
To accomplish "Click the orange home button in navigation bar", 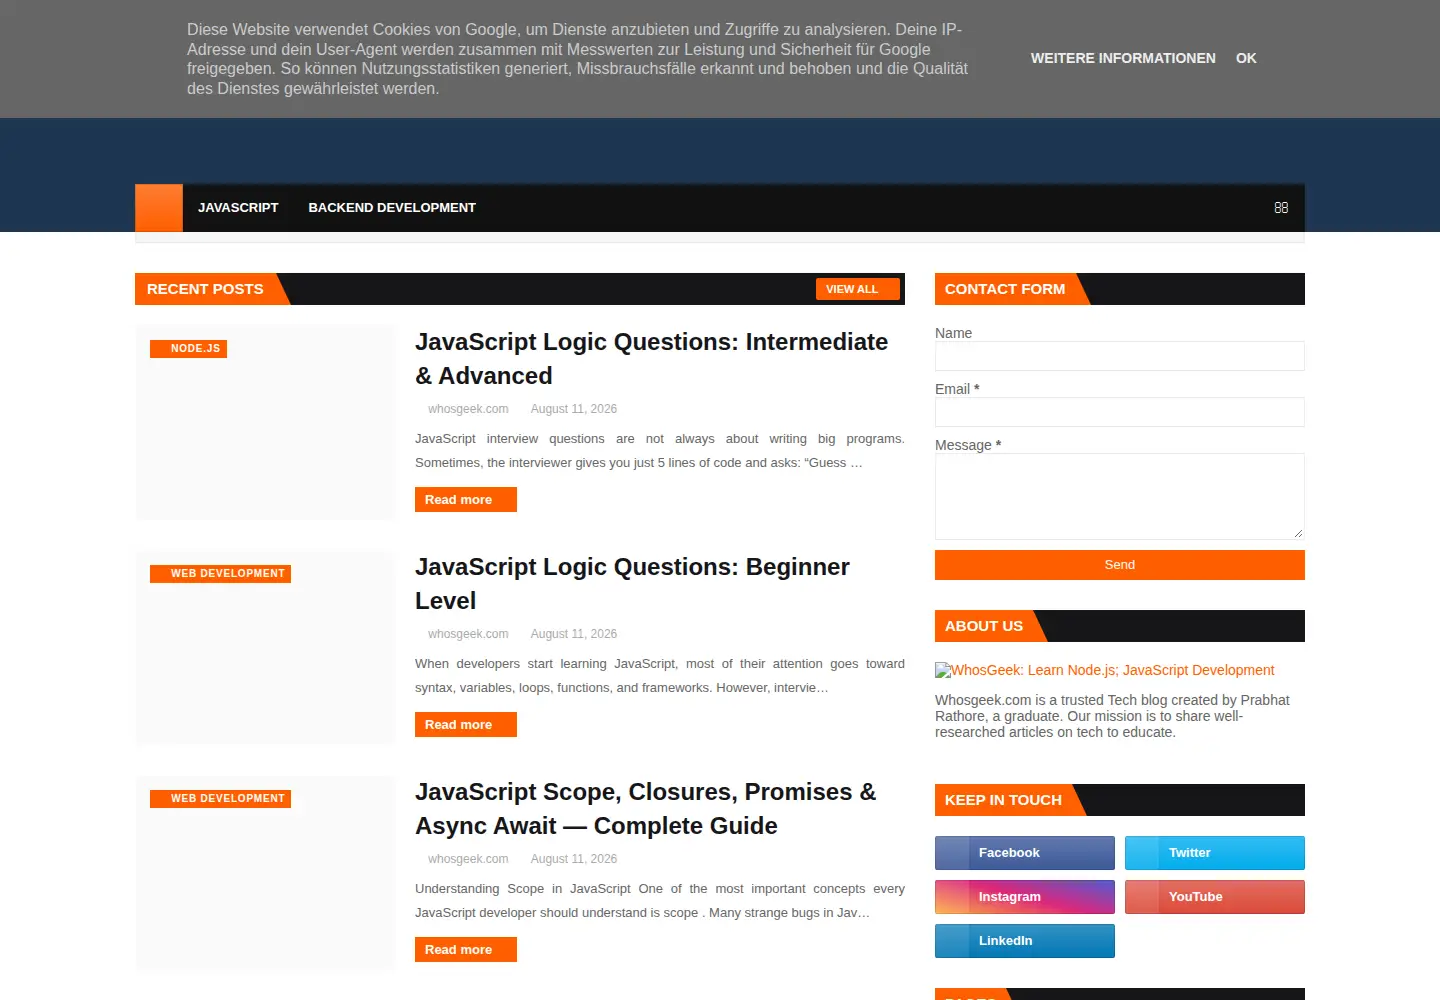I will point(159,208).
